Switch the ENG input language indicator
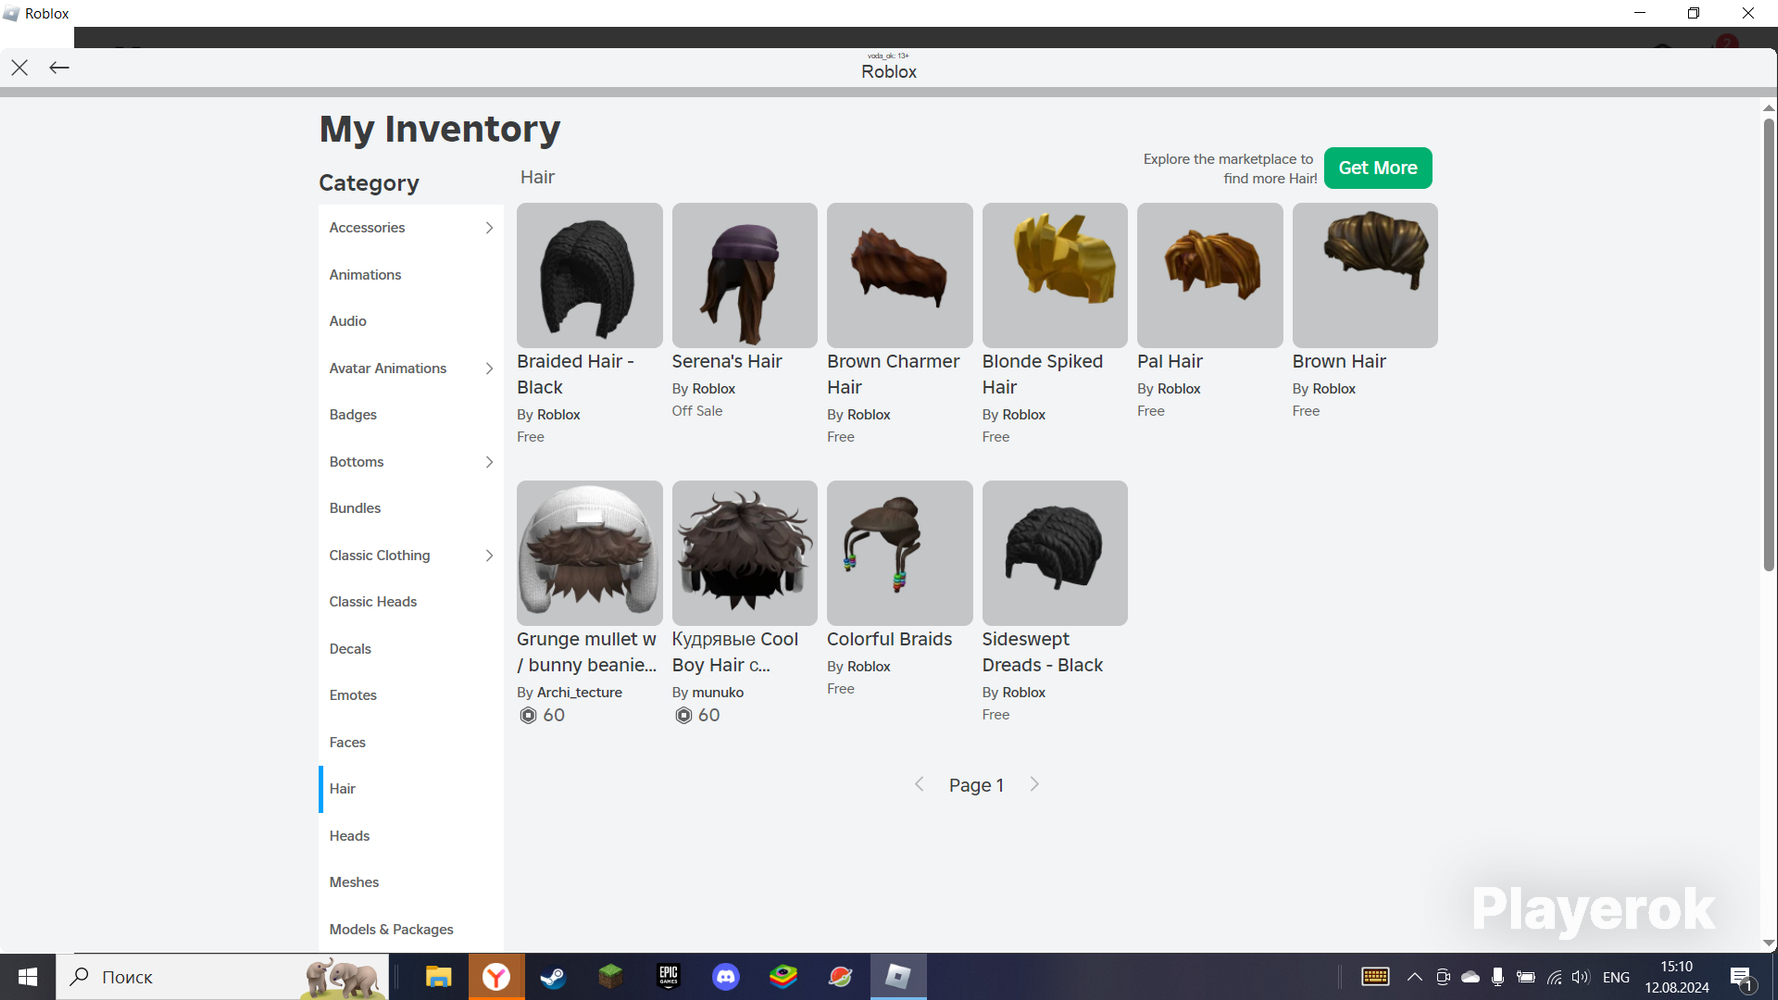 tap(1616, 978)
